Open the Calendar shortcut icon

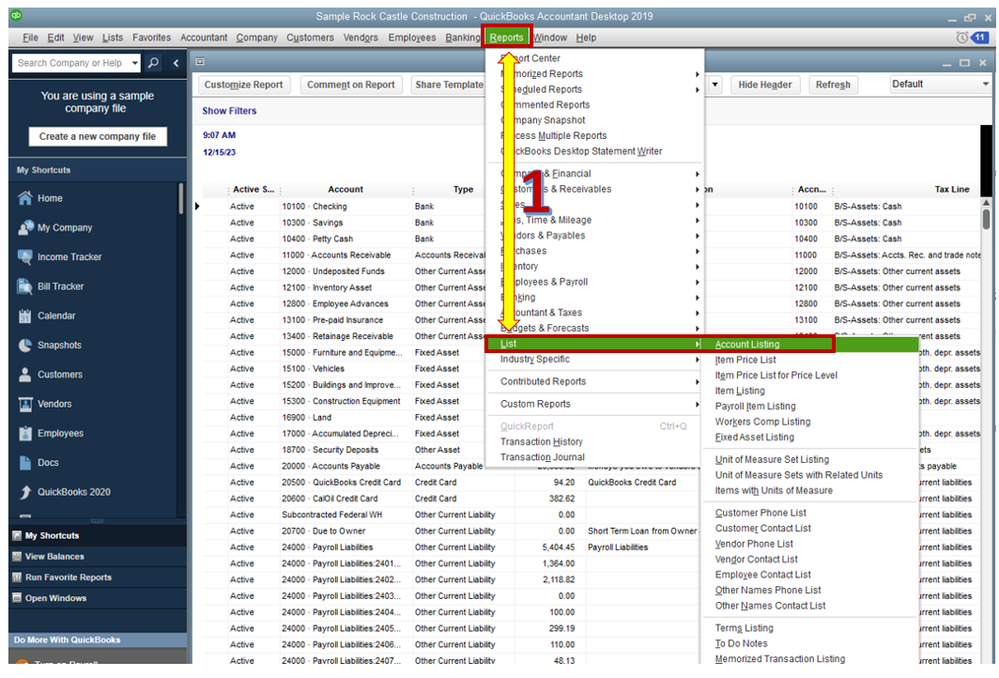point(25,315)
